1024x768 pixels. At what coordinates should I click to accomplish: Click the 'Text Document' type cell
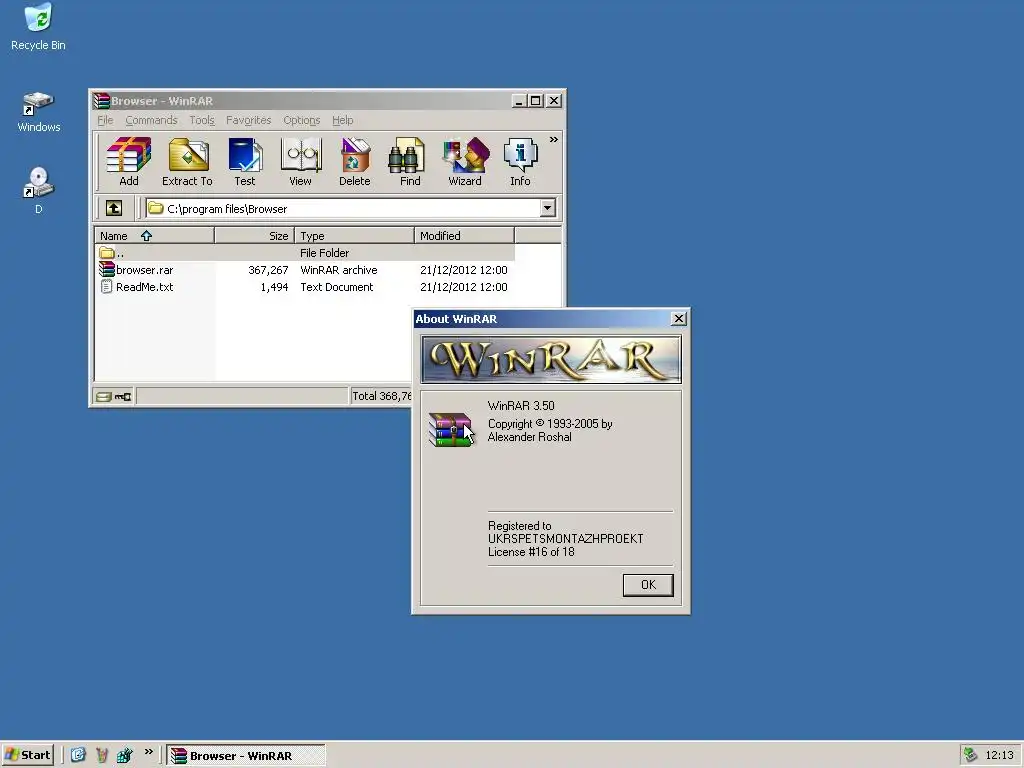336,287
